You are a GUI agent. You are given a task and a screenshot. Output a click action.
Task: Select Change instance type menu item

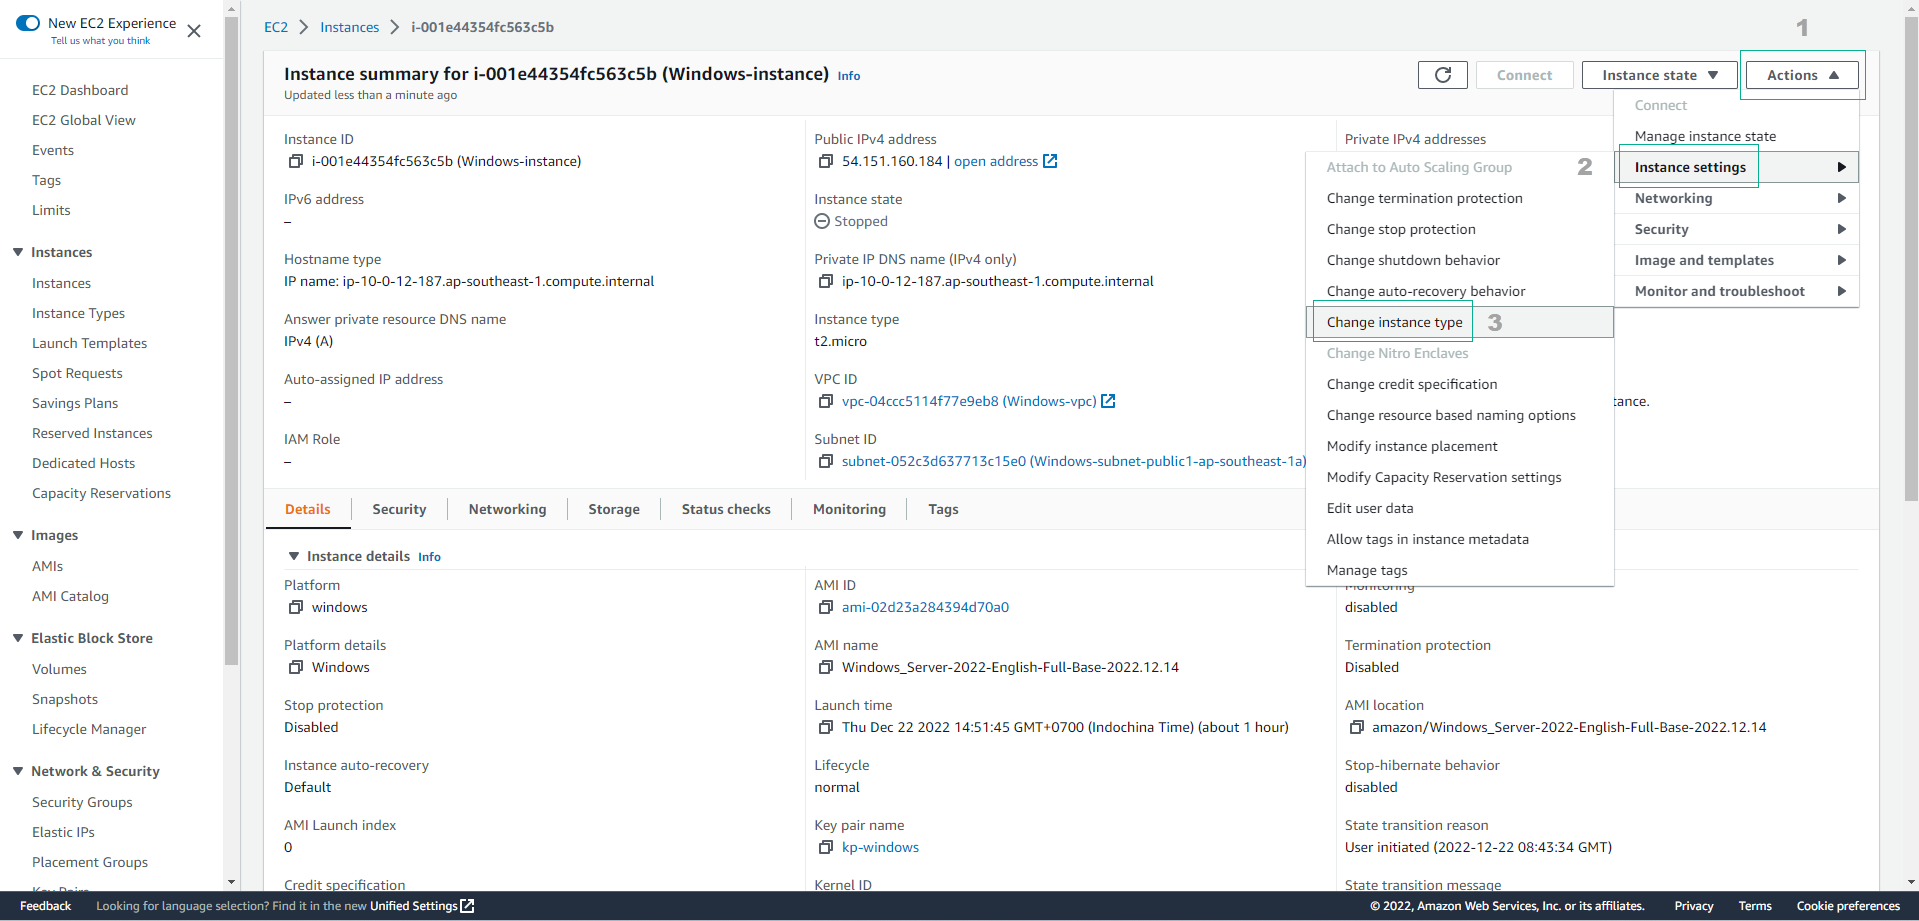tap(1460, 322)
